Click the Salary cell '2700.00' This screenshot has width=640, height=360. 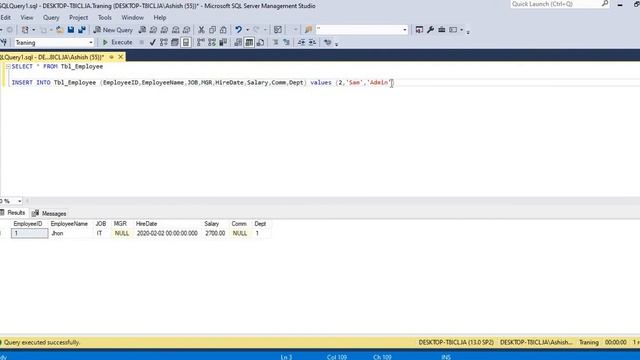216,233
